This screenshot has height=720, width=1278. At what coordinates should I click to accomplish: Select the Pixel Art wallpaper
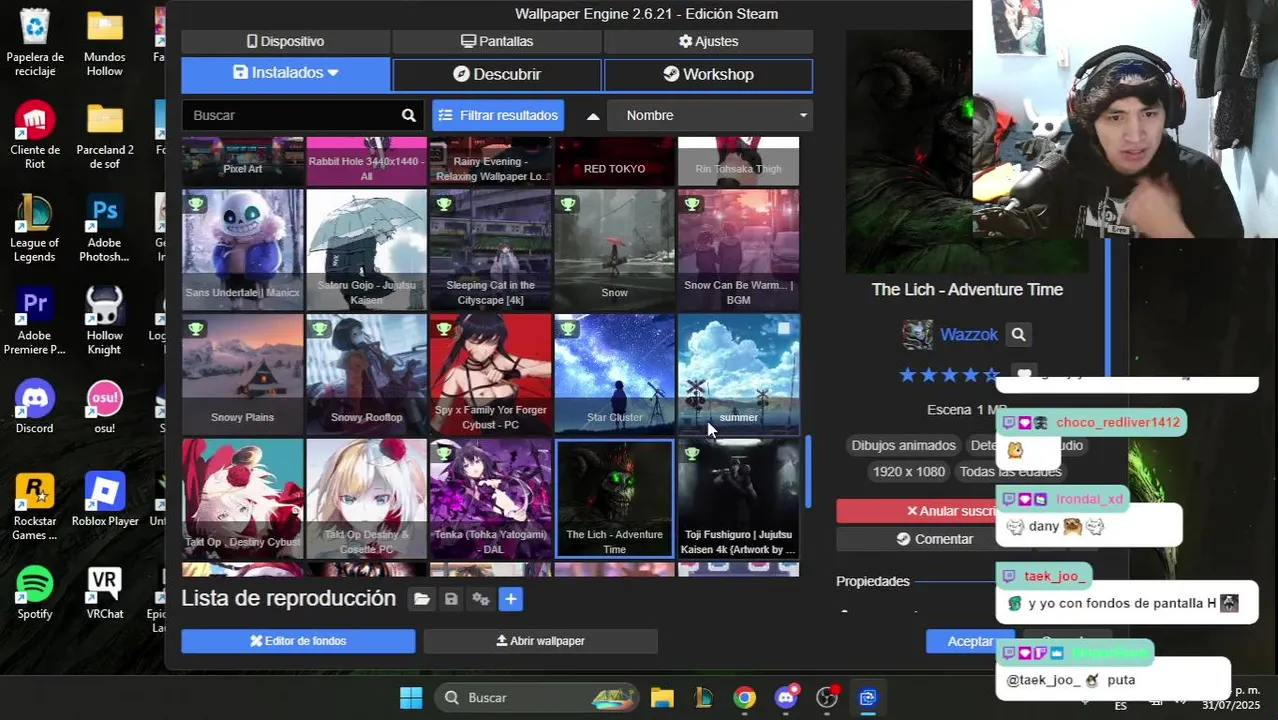[243, 161]
